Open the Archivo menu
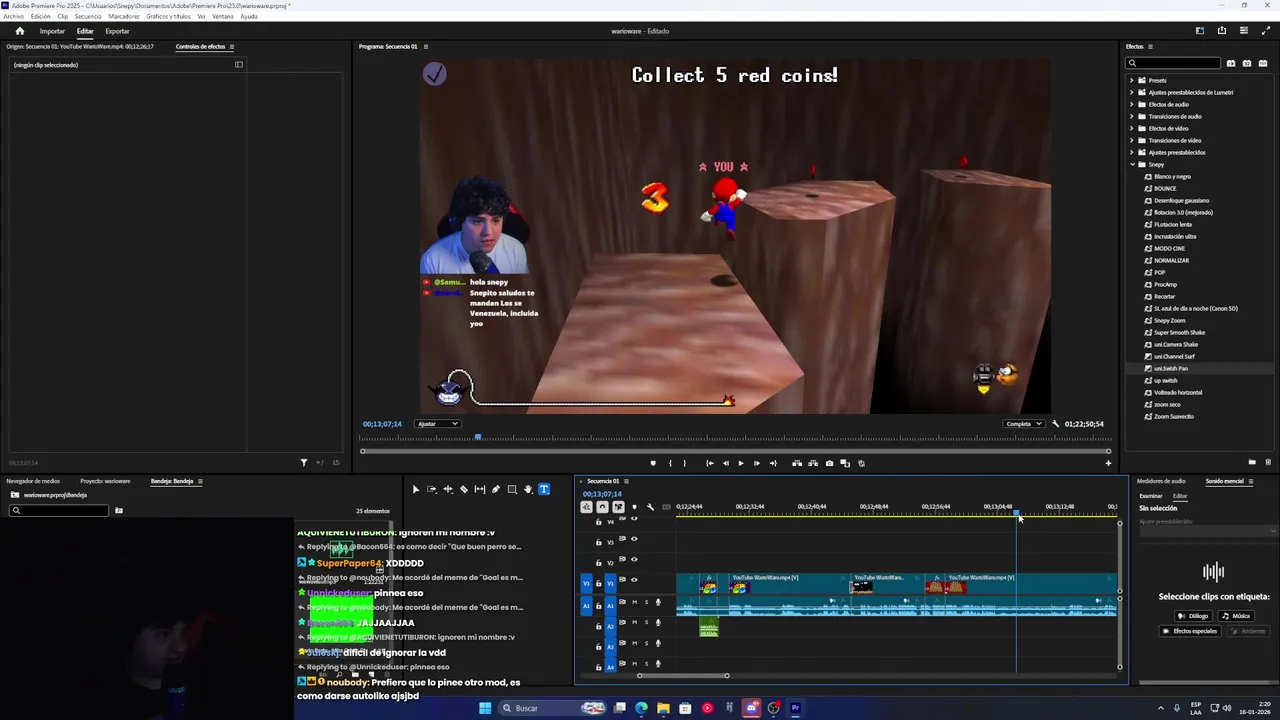Image resolution: width=1280 pixels, height=720 pixels. (13, 17)
